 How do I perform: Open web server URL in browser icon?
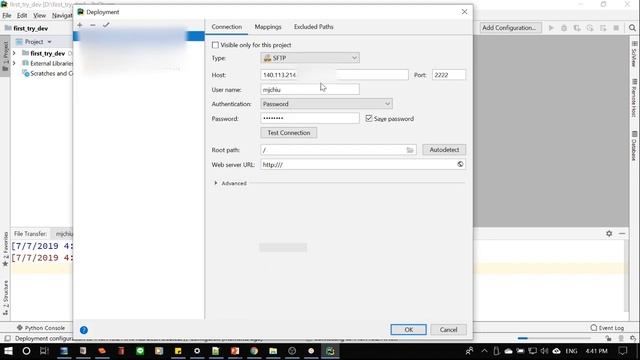460,164
